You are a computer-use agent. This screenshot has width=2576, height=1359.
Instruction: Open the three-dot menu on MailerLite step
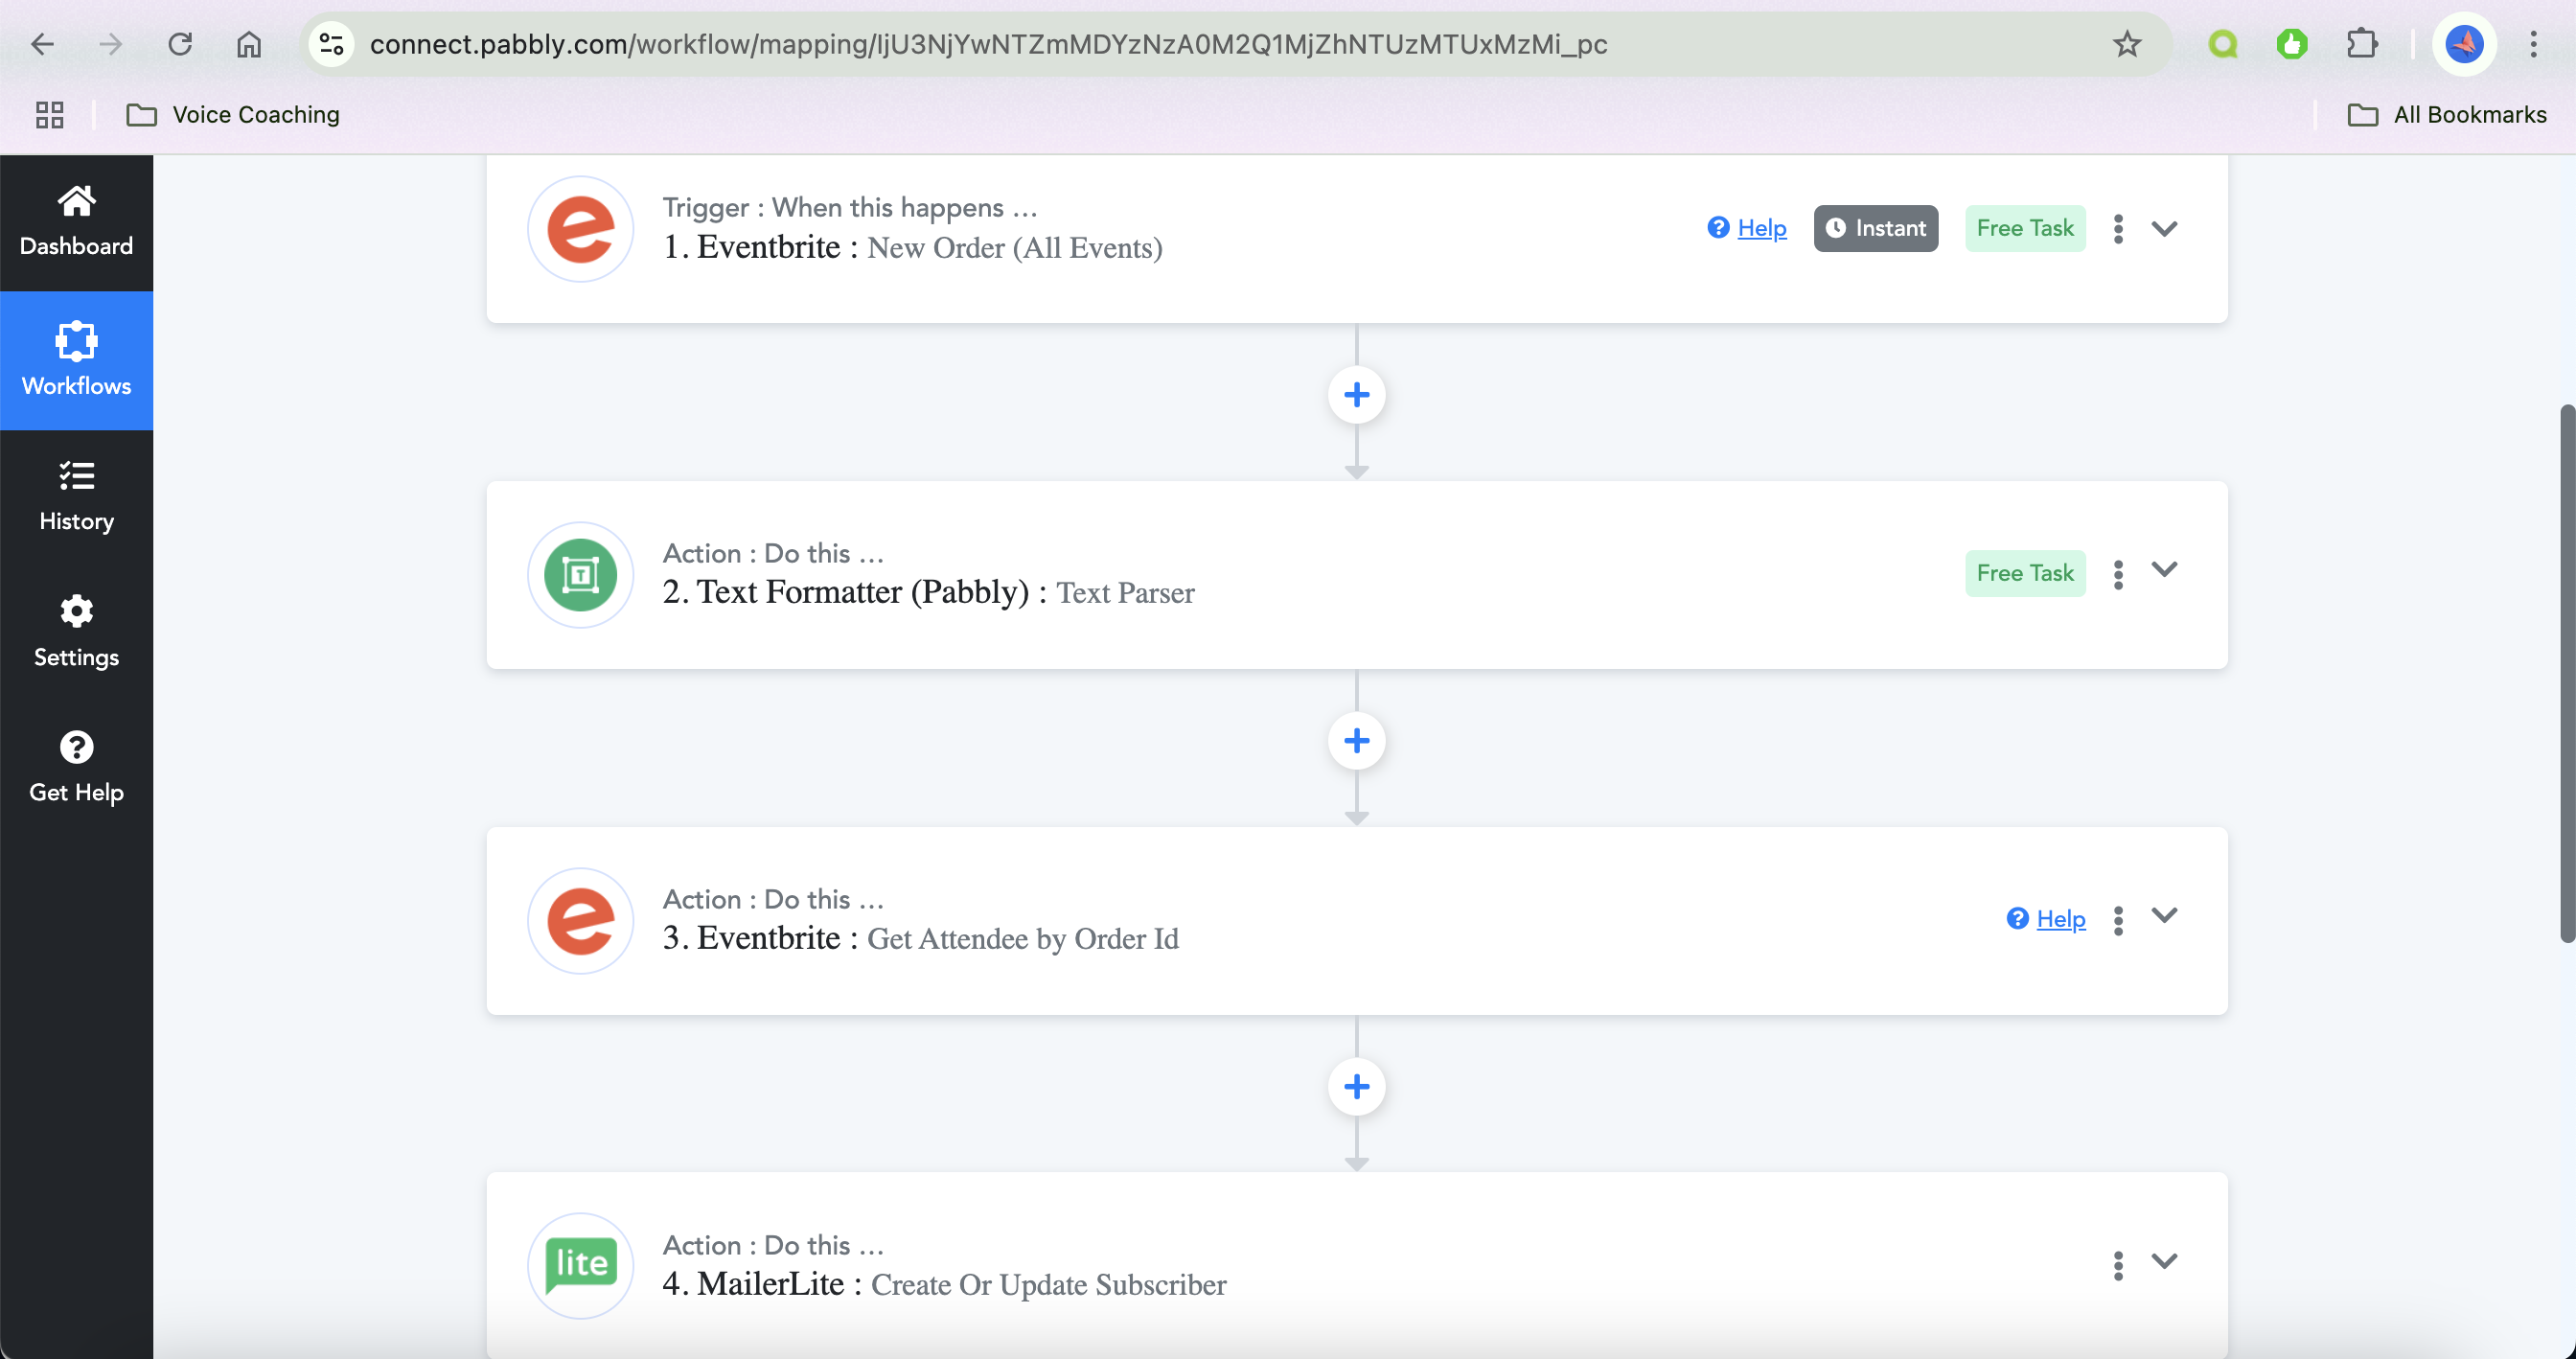coord(2117,1265)
